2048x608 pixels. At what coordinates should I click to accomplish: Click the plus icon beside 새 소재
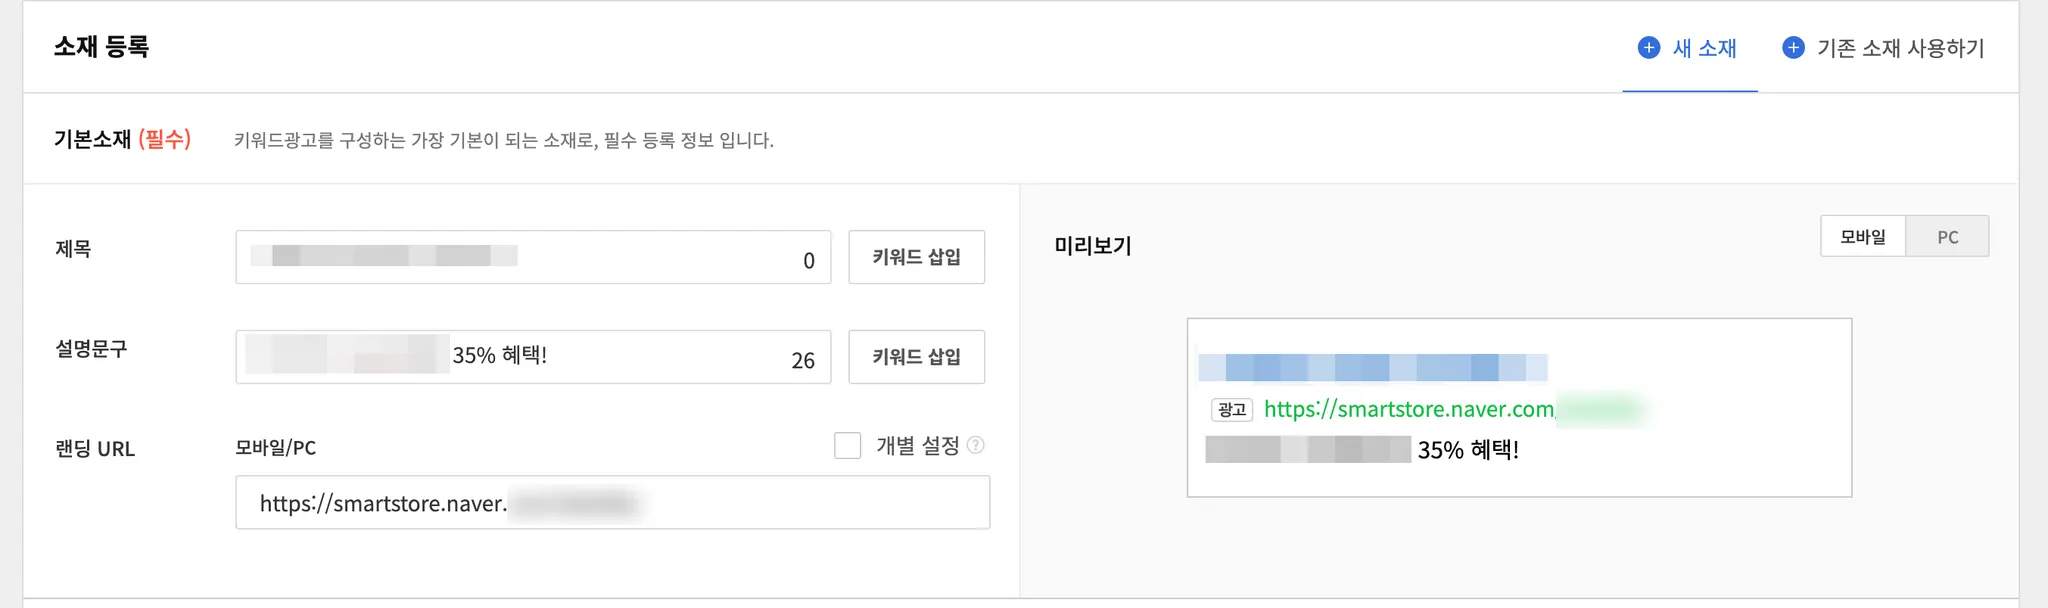click(x=1649, y=47)
